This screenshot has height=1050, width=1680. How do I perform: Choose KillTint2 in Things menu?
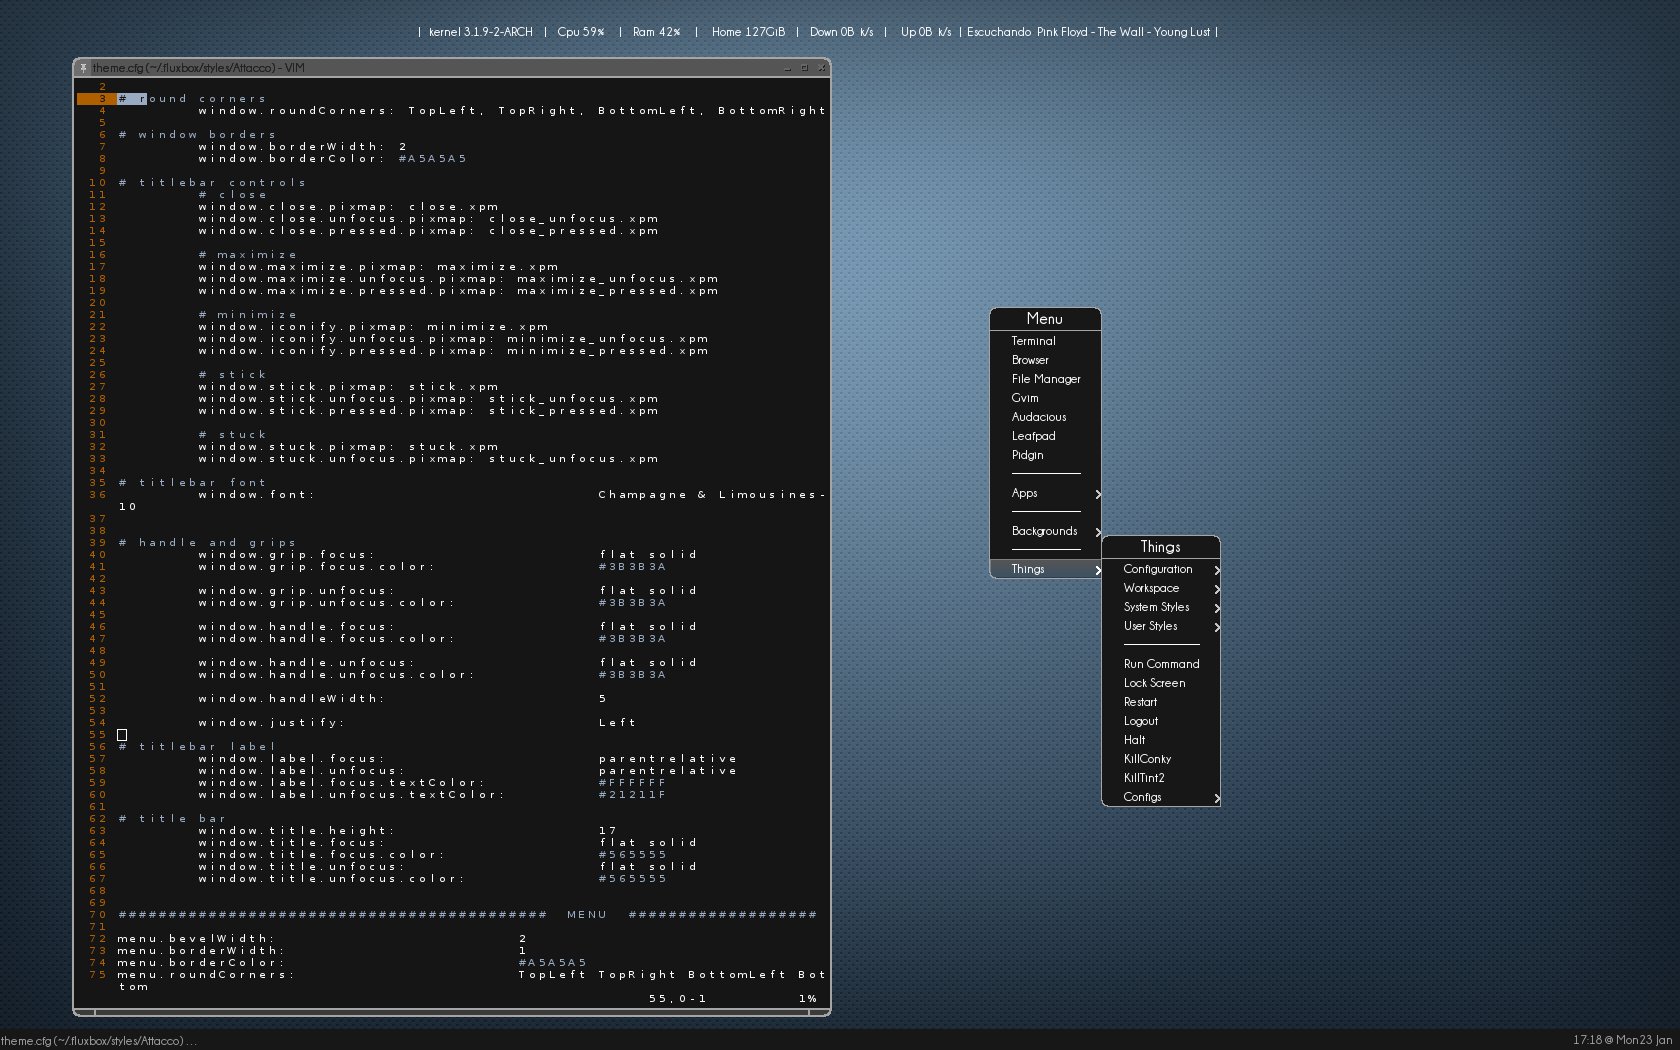(x=1161, y=778)
